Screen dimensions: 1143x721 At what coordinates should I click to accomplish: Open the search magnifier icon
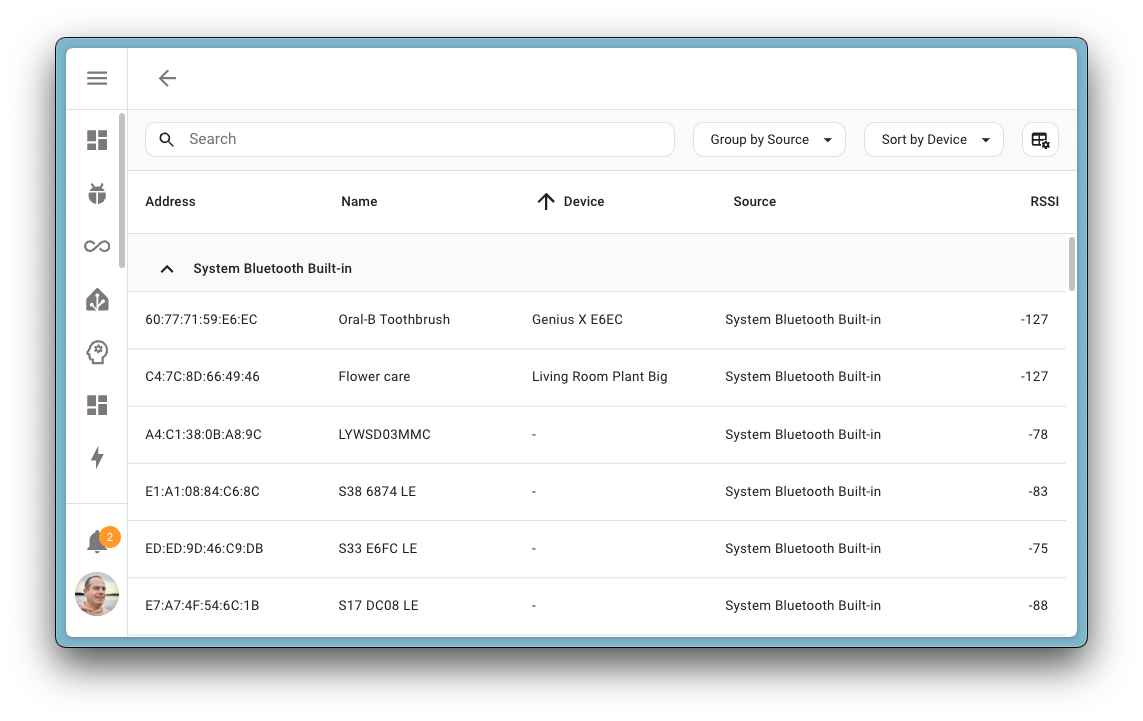coord(167,139)
